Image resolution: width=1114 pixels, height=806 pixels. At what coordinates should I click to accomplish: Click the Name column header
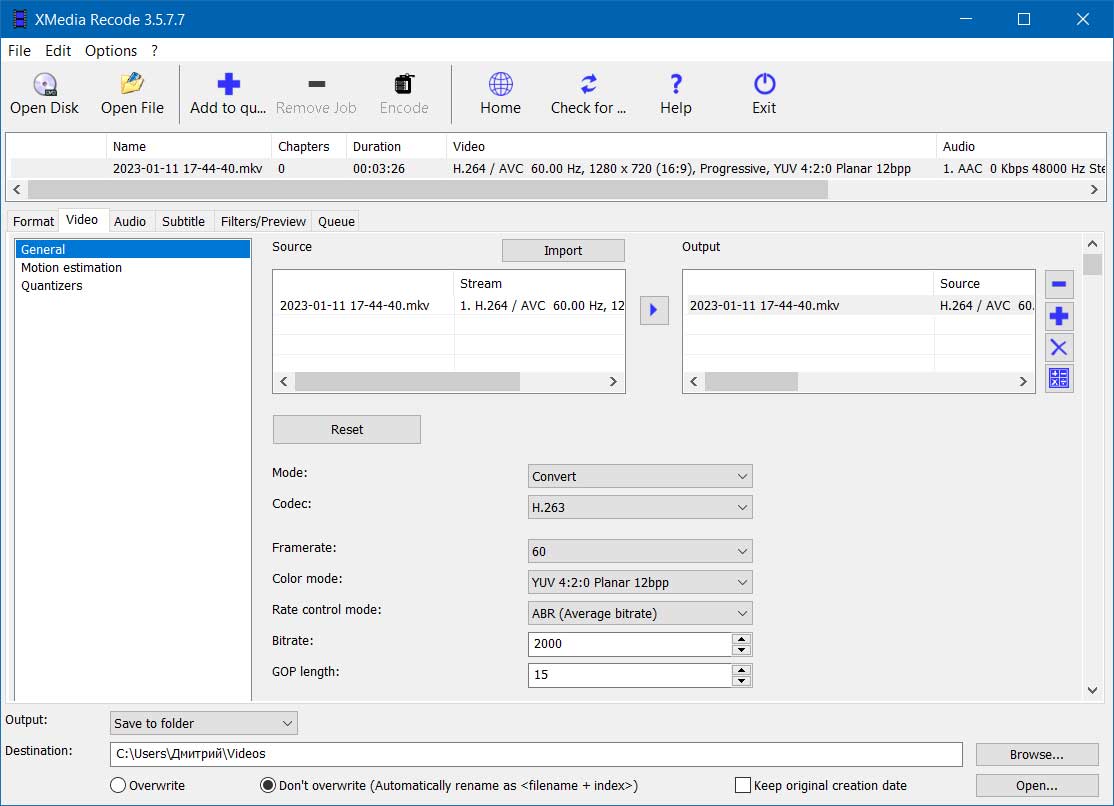coord(189,146)
